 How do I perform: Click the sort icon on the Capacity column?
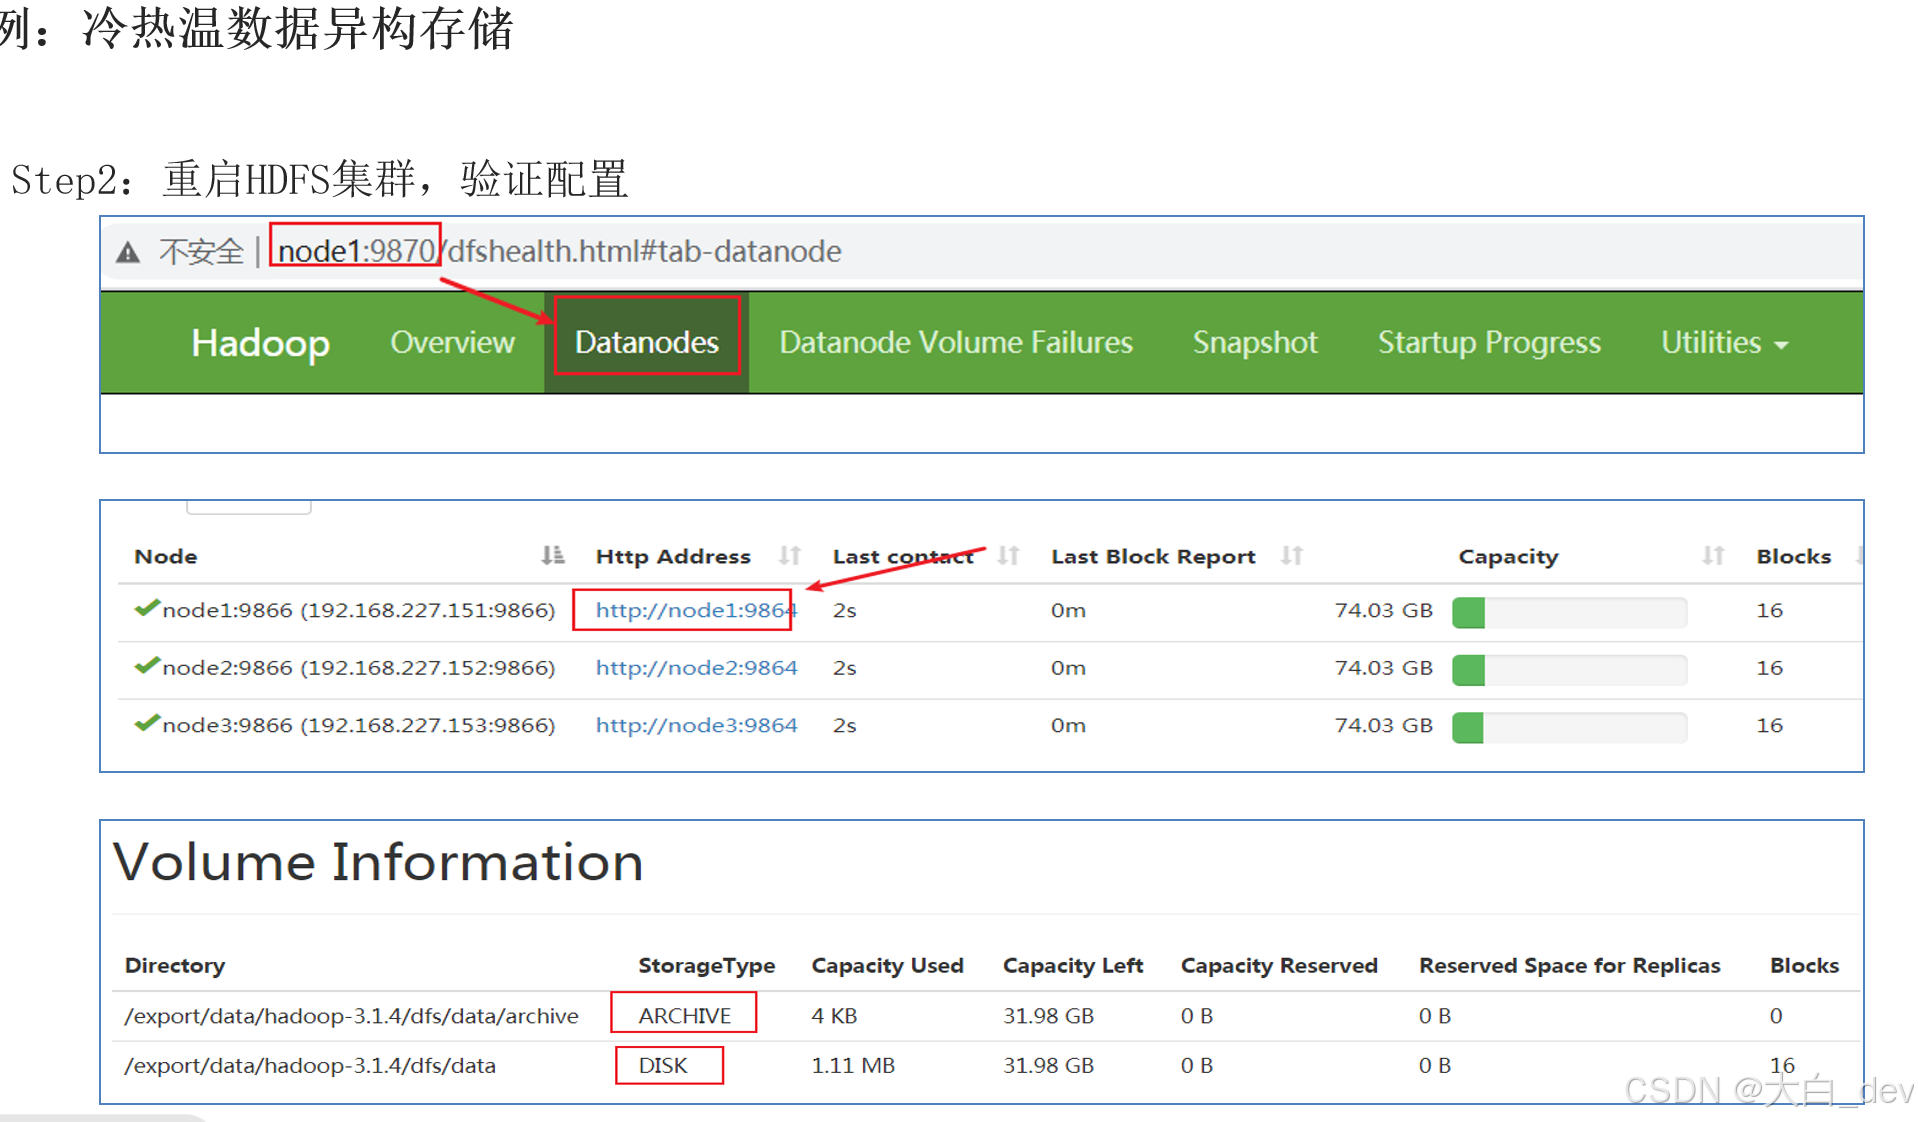tap(1712, 555)
